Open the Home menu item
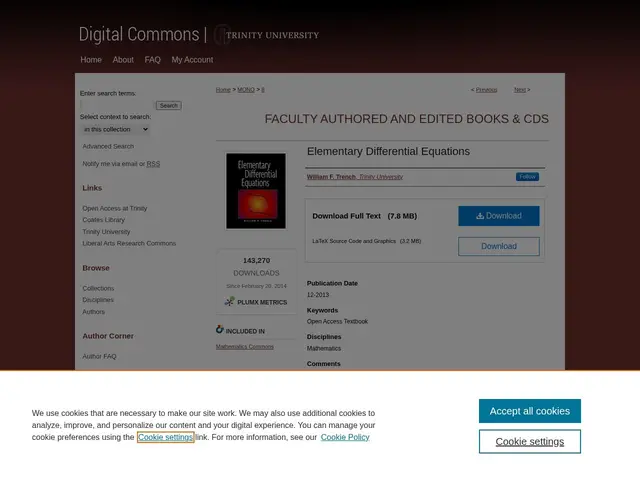The height and width of the screenshot is (480, 640). [91, 60]
